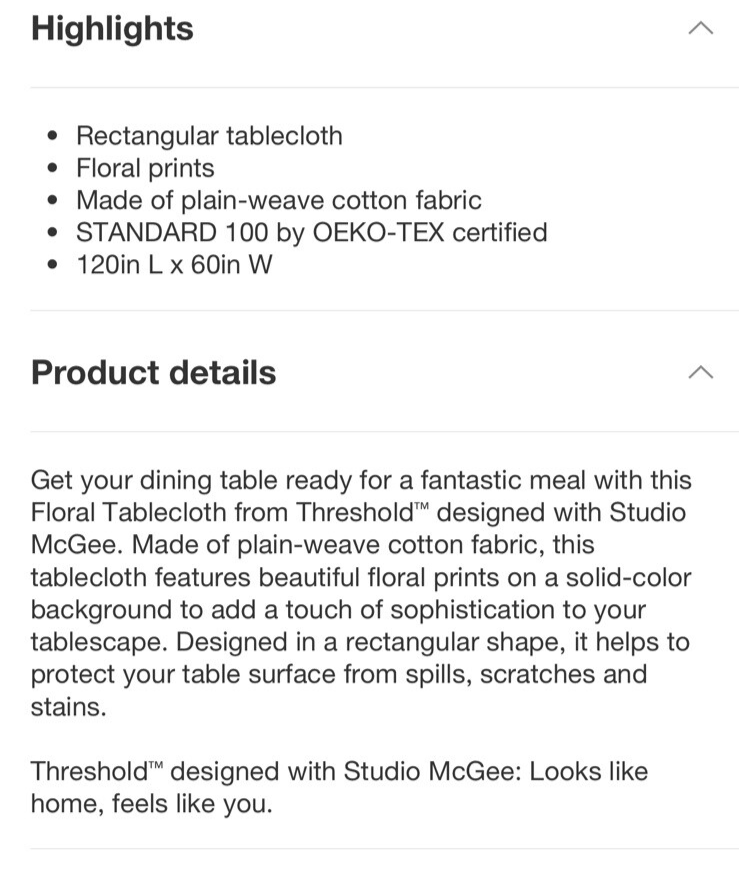Tap Studio McGee in the tagline
The width and height of the screenshot is (739, 878).
pos(433,772)
